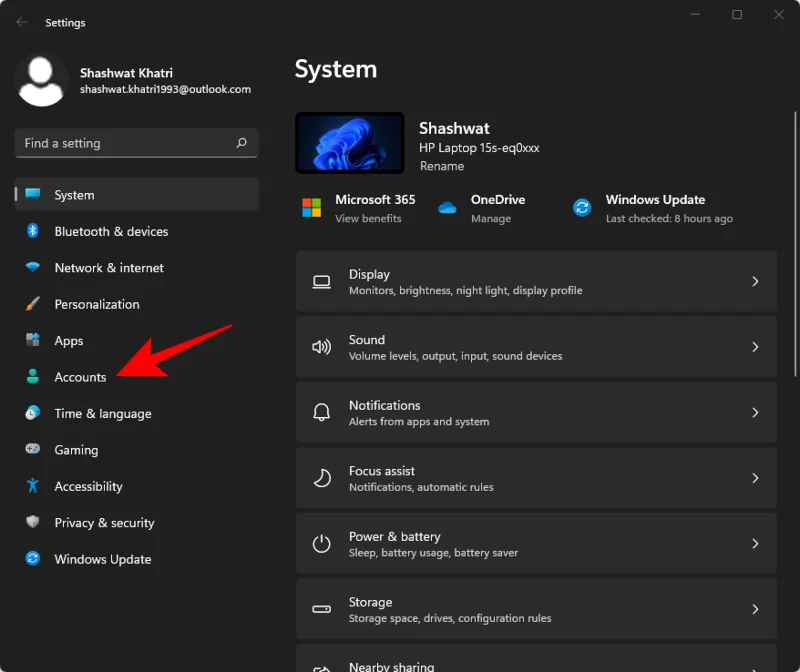
Task: Expand the Sound settings chevron
Action: coord(756,347)
